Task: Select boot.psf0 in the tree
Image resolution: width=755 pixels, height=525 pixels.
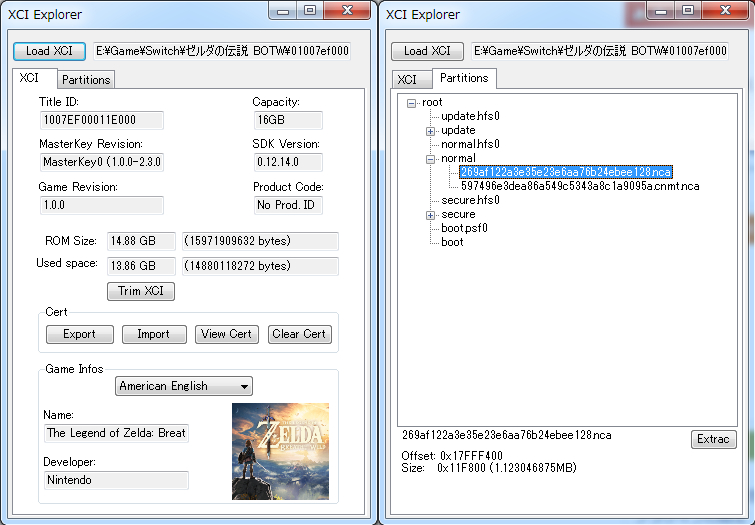Action: pyautogui.click(x=464, y=228)
